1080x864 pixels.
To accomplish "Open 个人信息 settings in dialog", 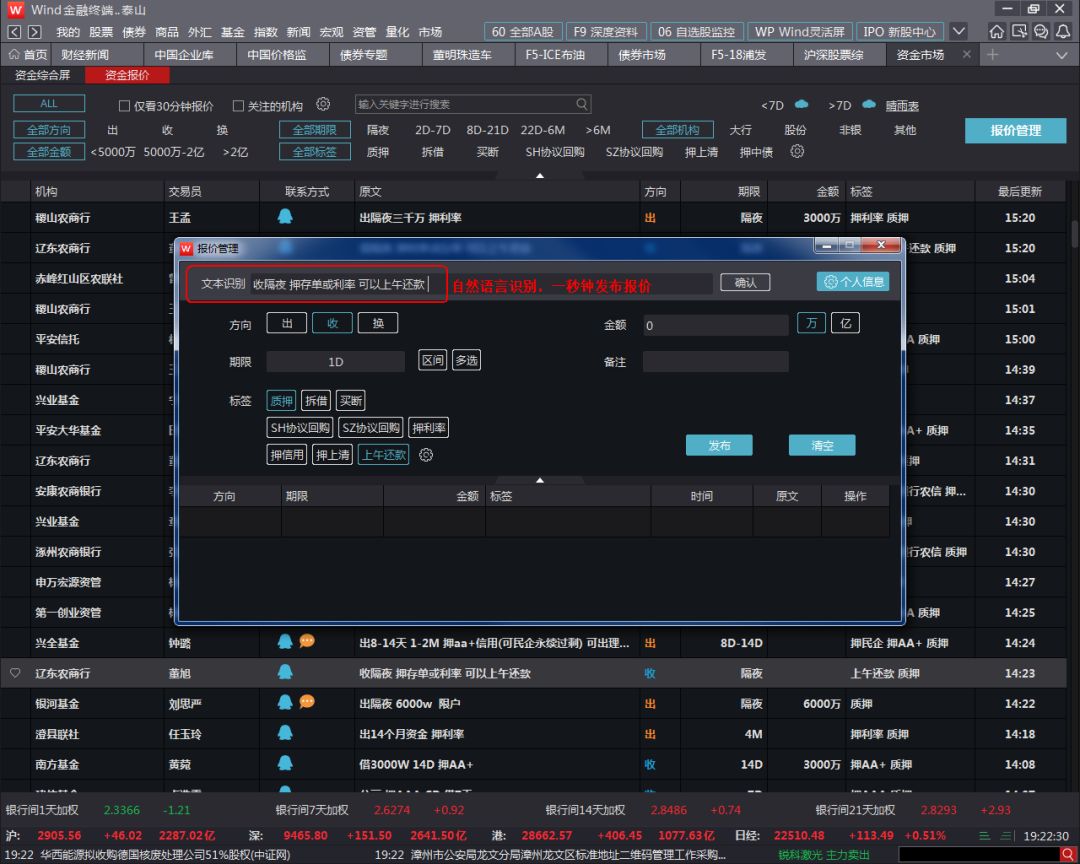I will pos(853,282).
